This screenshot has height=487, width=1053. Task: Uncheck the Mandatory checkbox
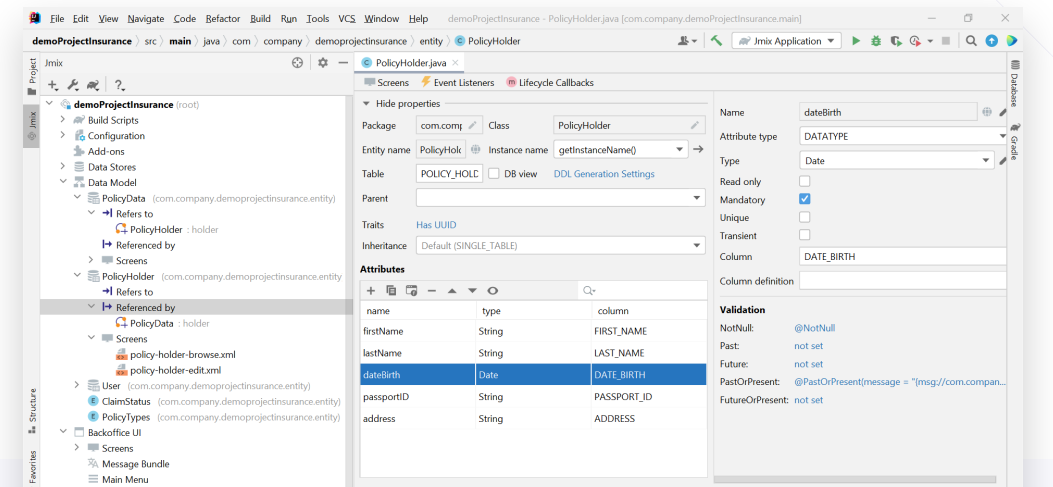click(x=804, y=199)
